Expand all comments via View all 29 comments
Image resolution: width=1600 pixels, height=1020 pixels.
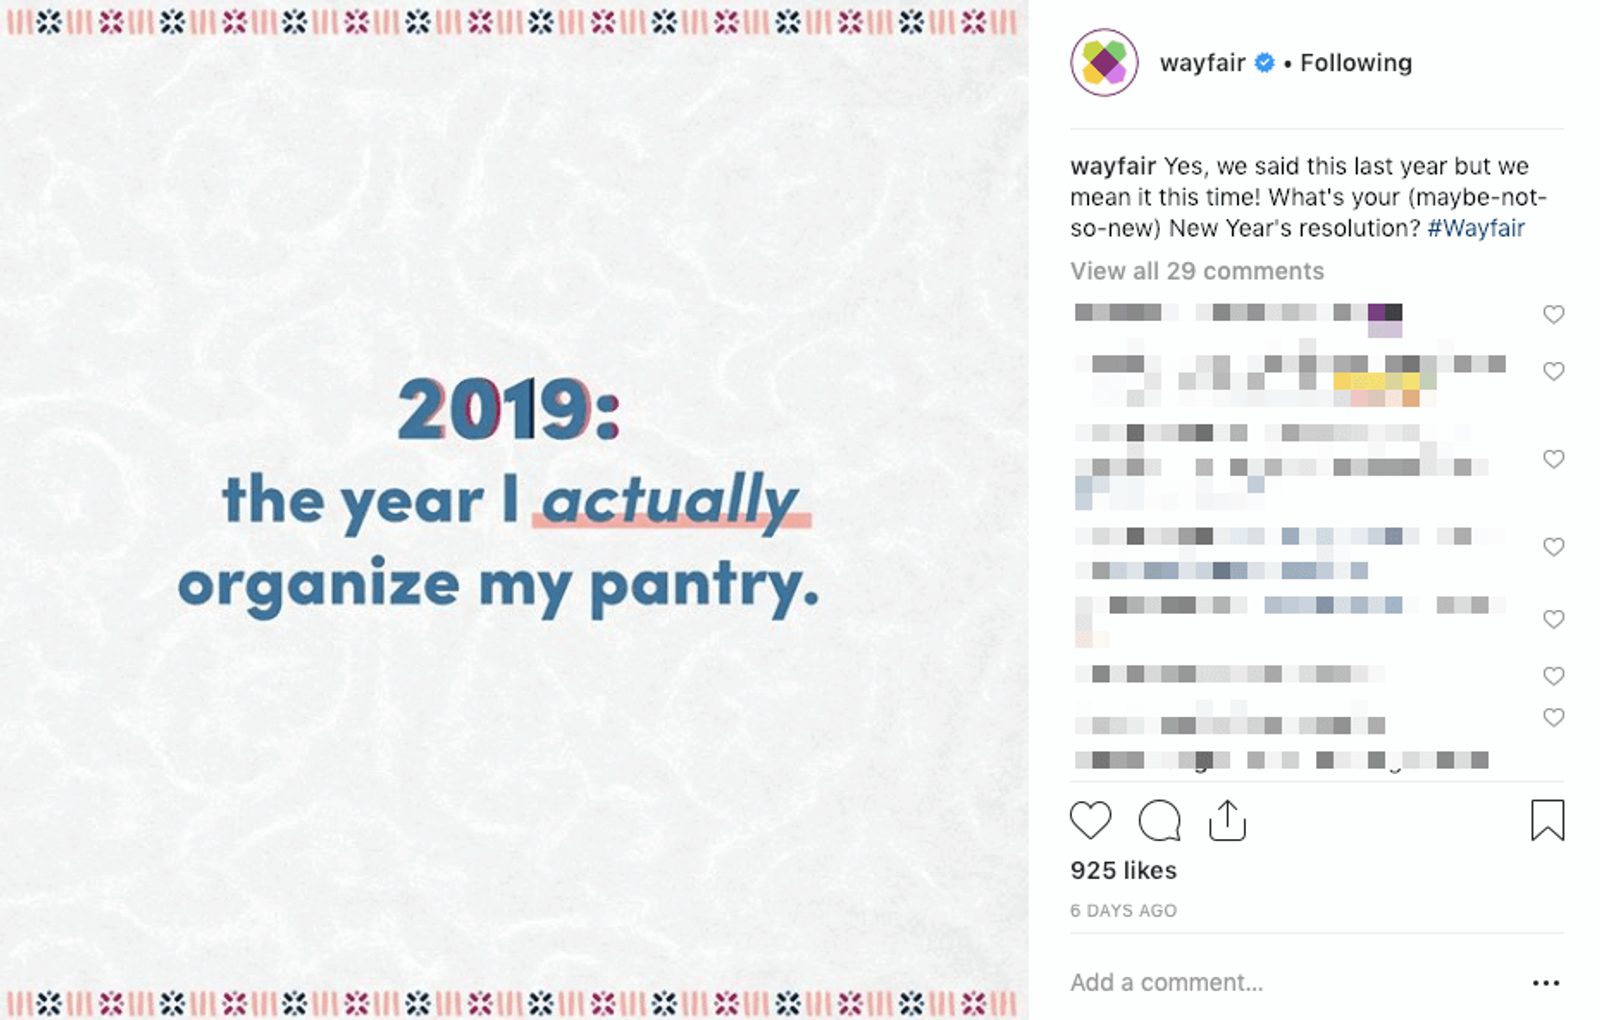tap(1196, 270)
